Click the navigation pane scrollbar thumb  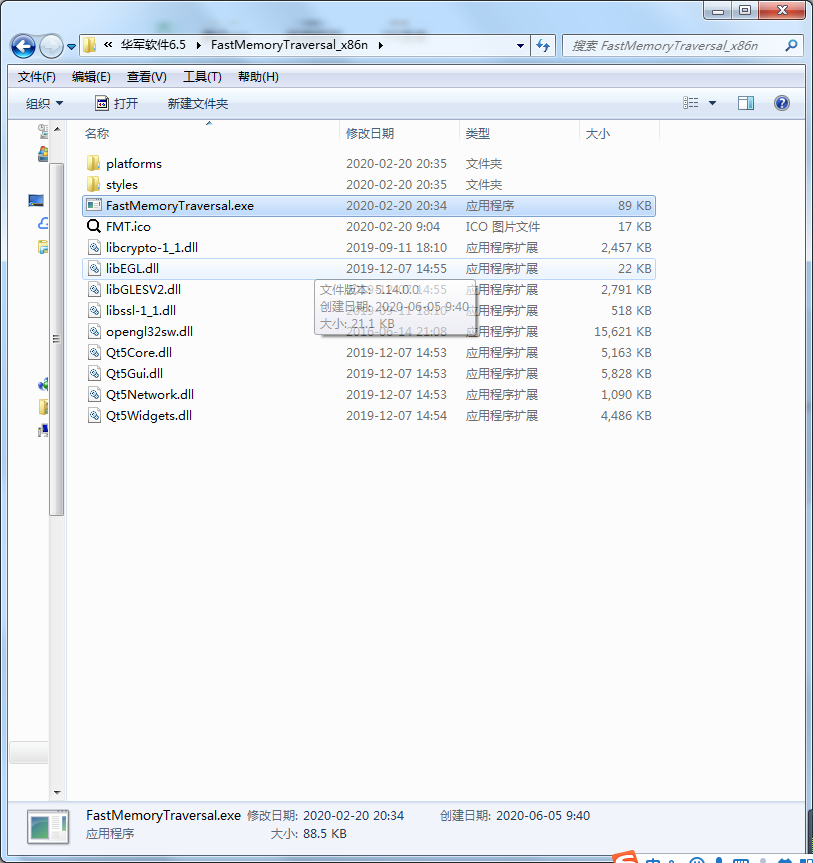[x=57, y=339]
